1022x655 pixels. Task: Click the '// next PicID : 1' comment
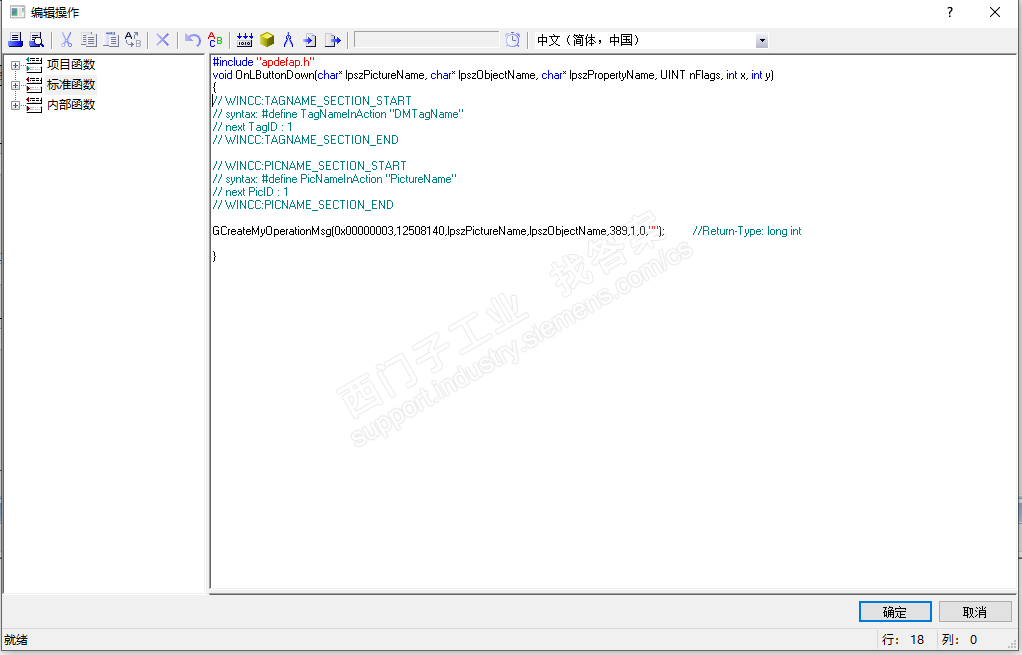250,192
